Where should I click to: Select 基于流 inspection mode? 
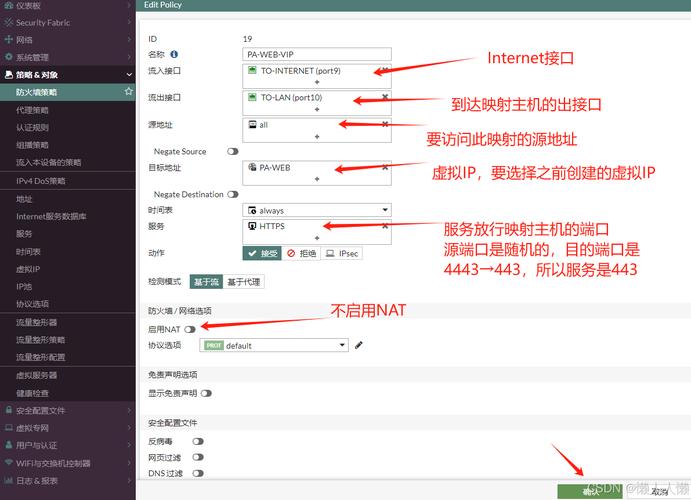pyautogui.click(x=206, y=282)
